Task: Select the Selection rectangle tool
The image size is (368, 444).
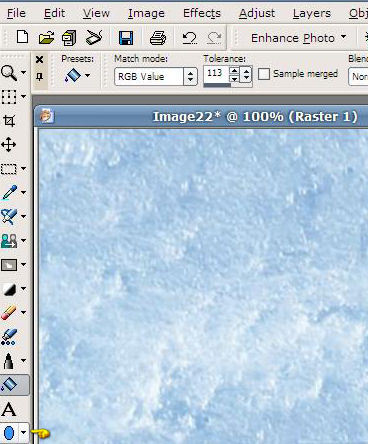Action: [9, 169]
